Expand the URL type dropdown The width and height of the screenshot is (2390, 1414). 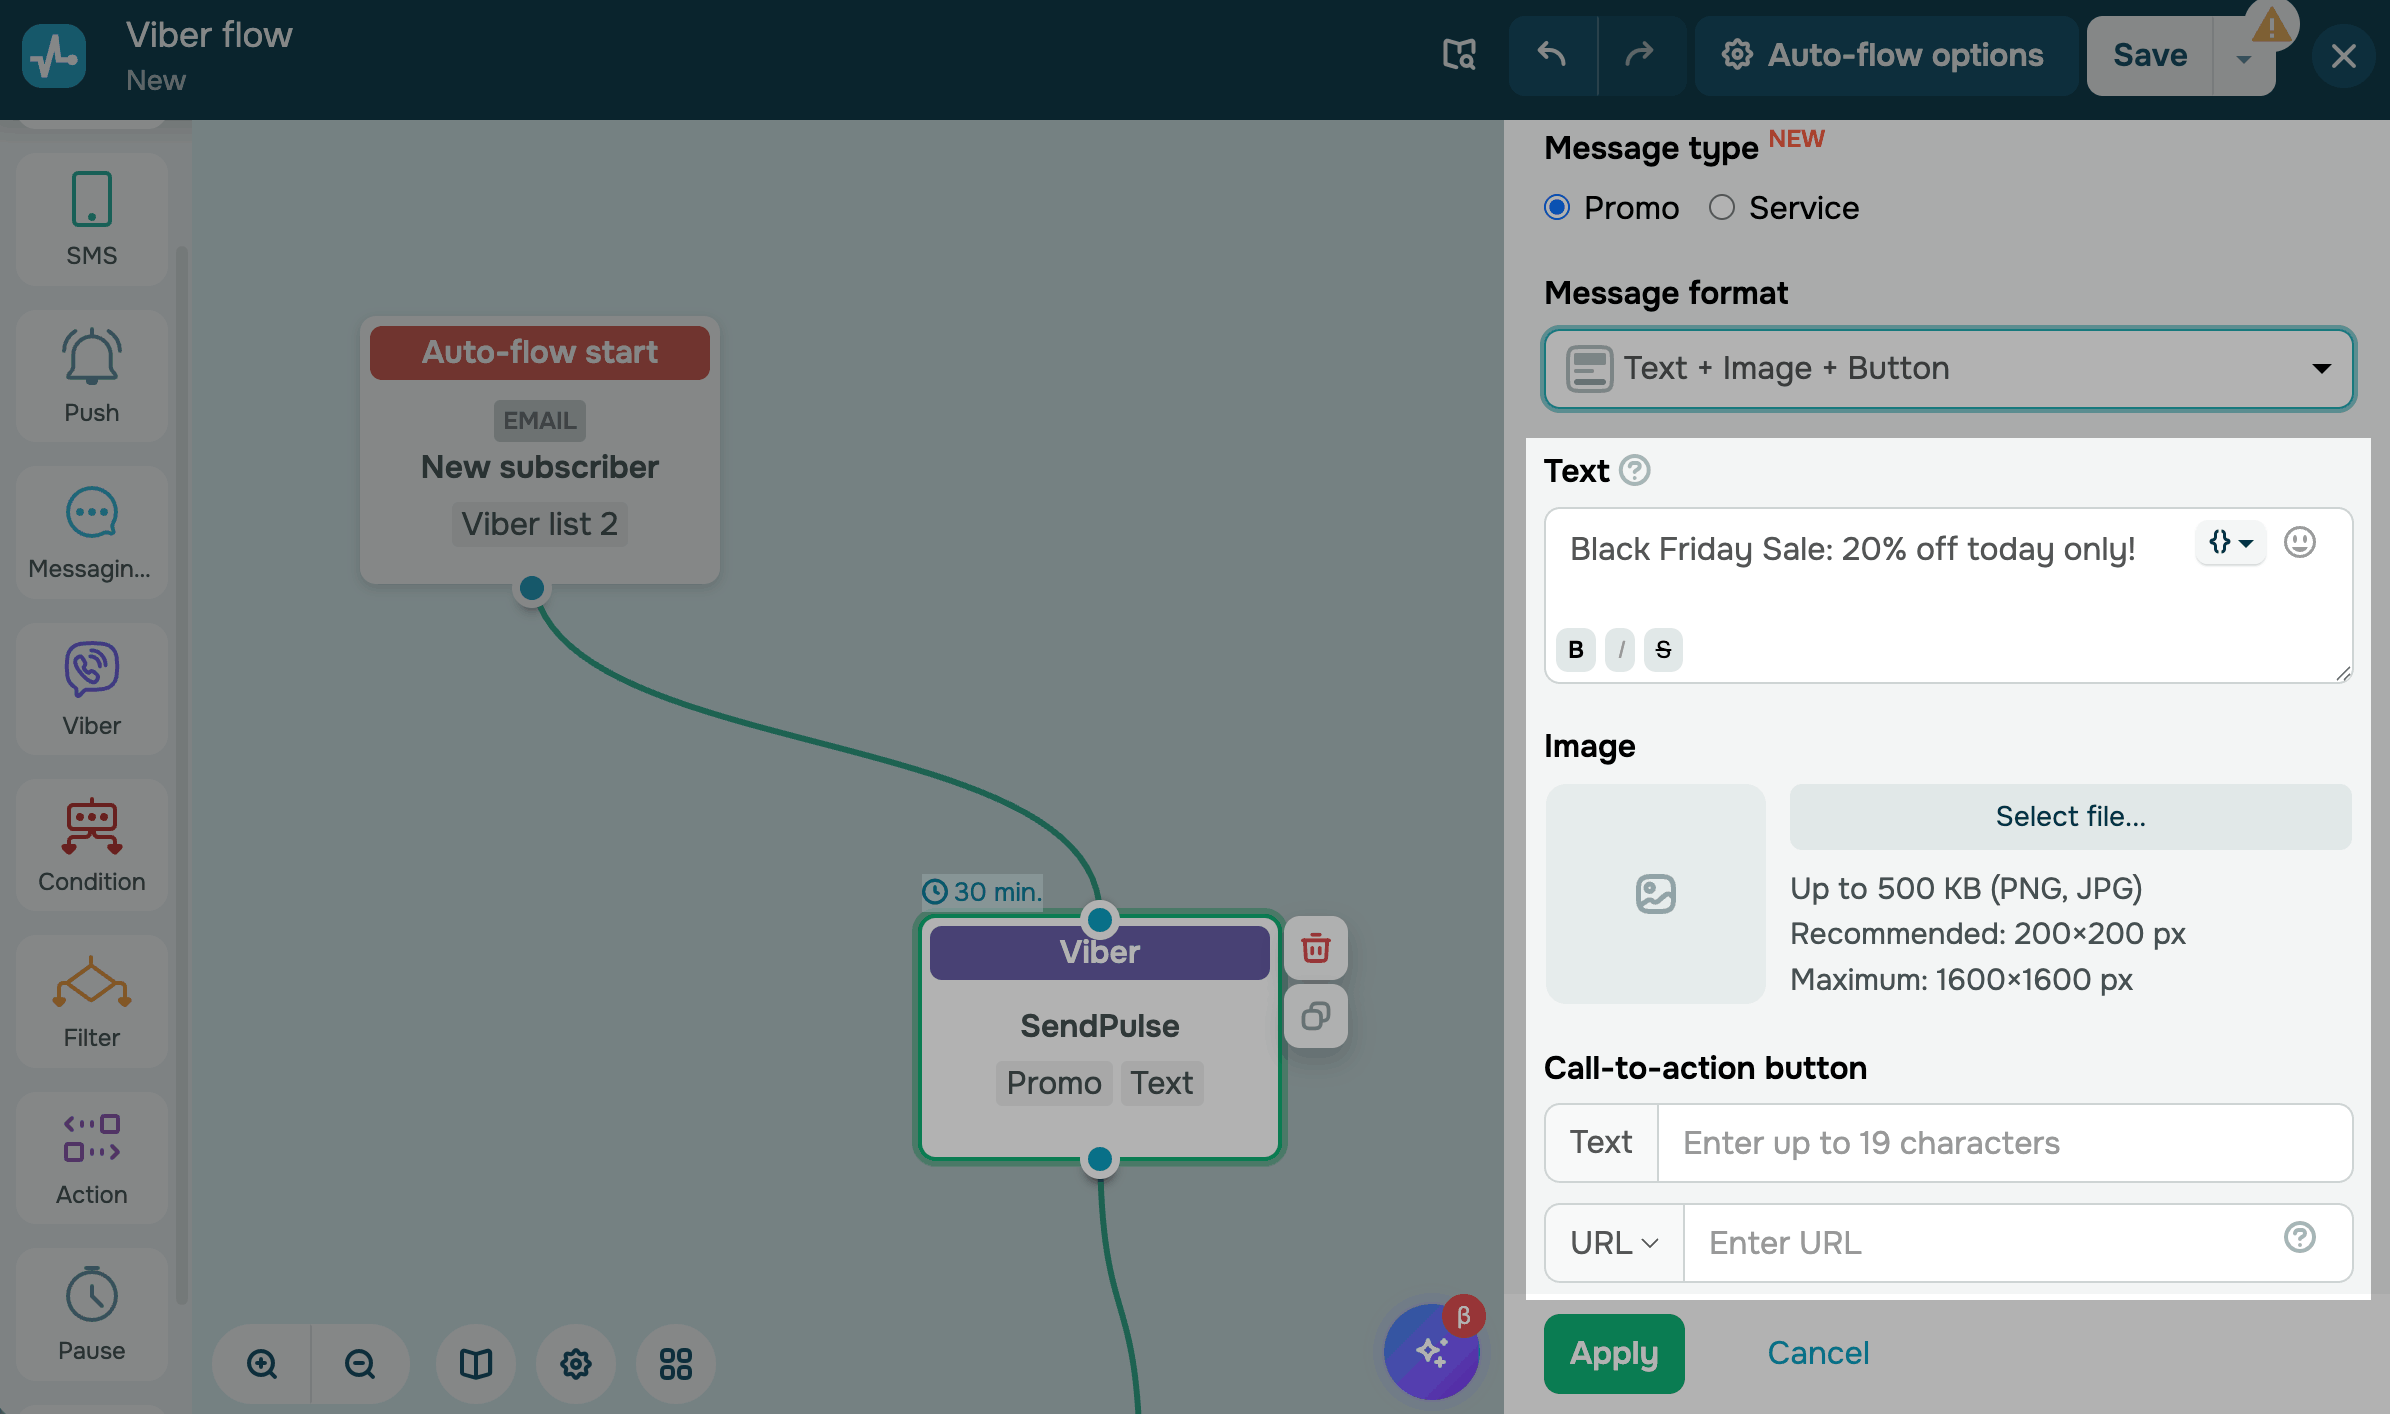coord(1614,1243)
